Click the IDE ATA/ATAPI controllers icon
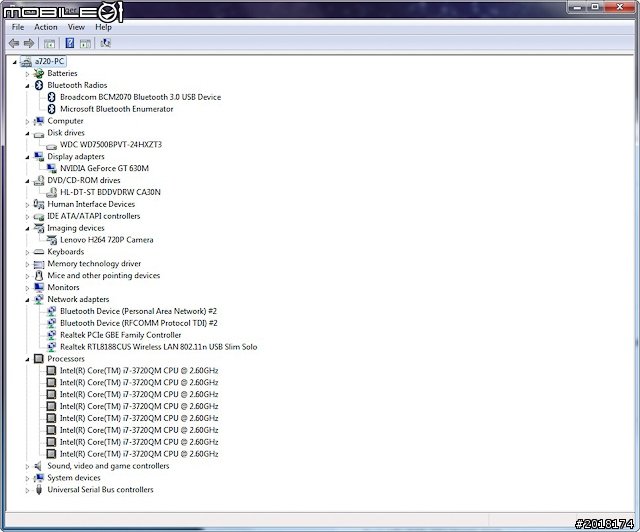Viewport: 640px width, 532px height. point(39,216)
